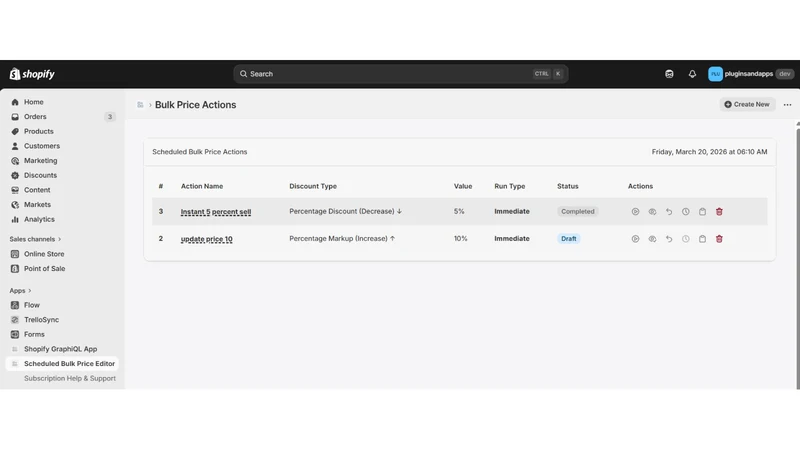Open schedule clock for update price 10
The width and height of the screenshot is (800, 450).
coord(686,239)
